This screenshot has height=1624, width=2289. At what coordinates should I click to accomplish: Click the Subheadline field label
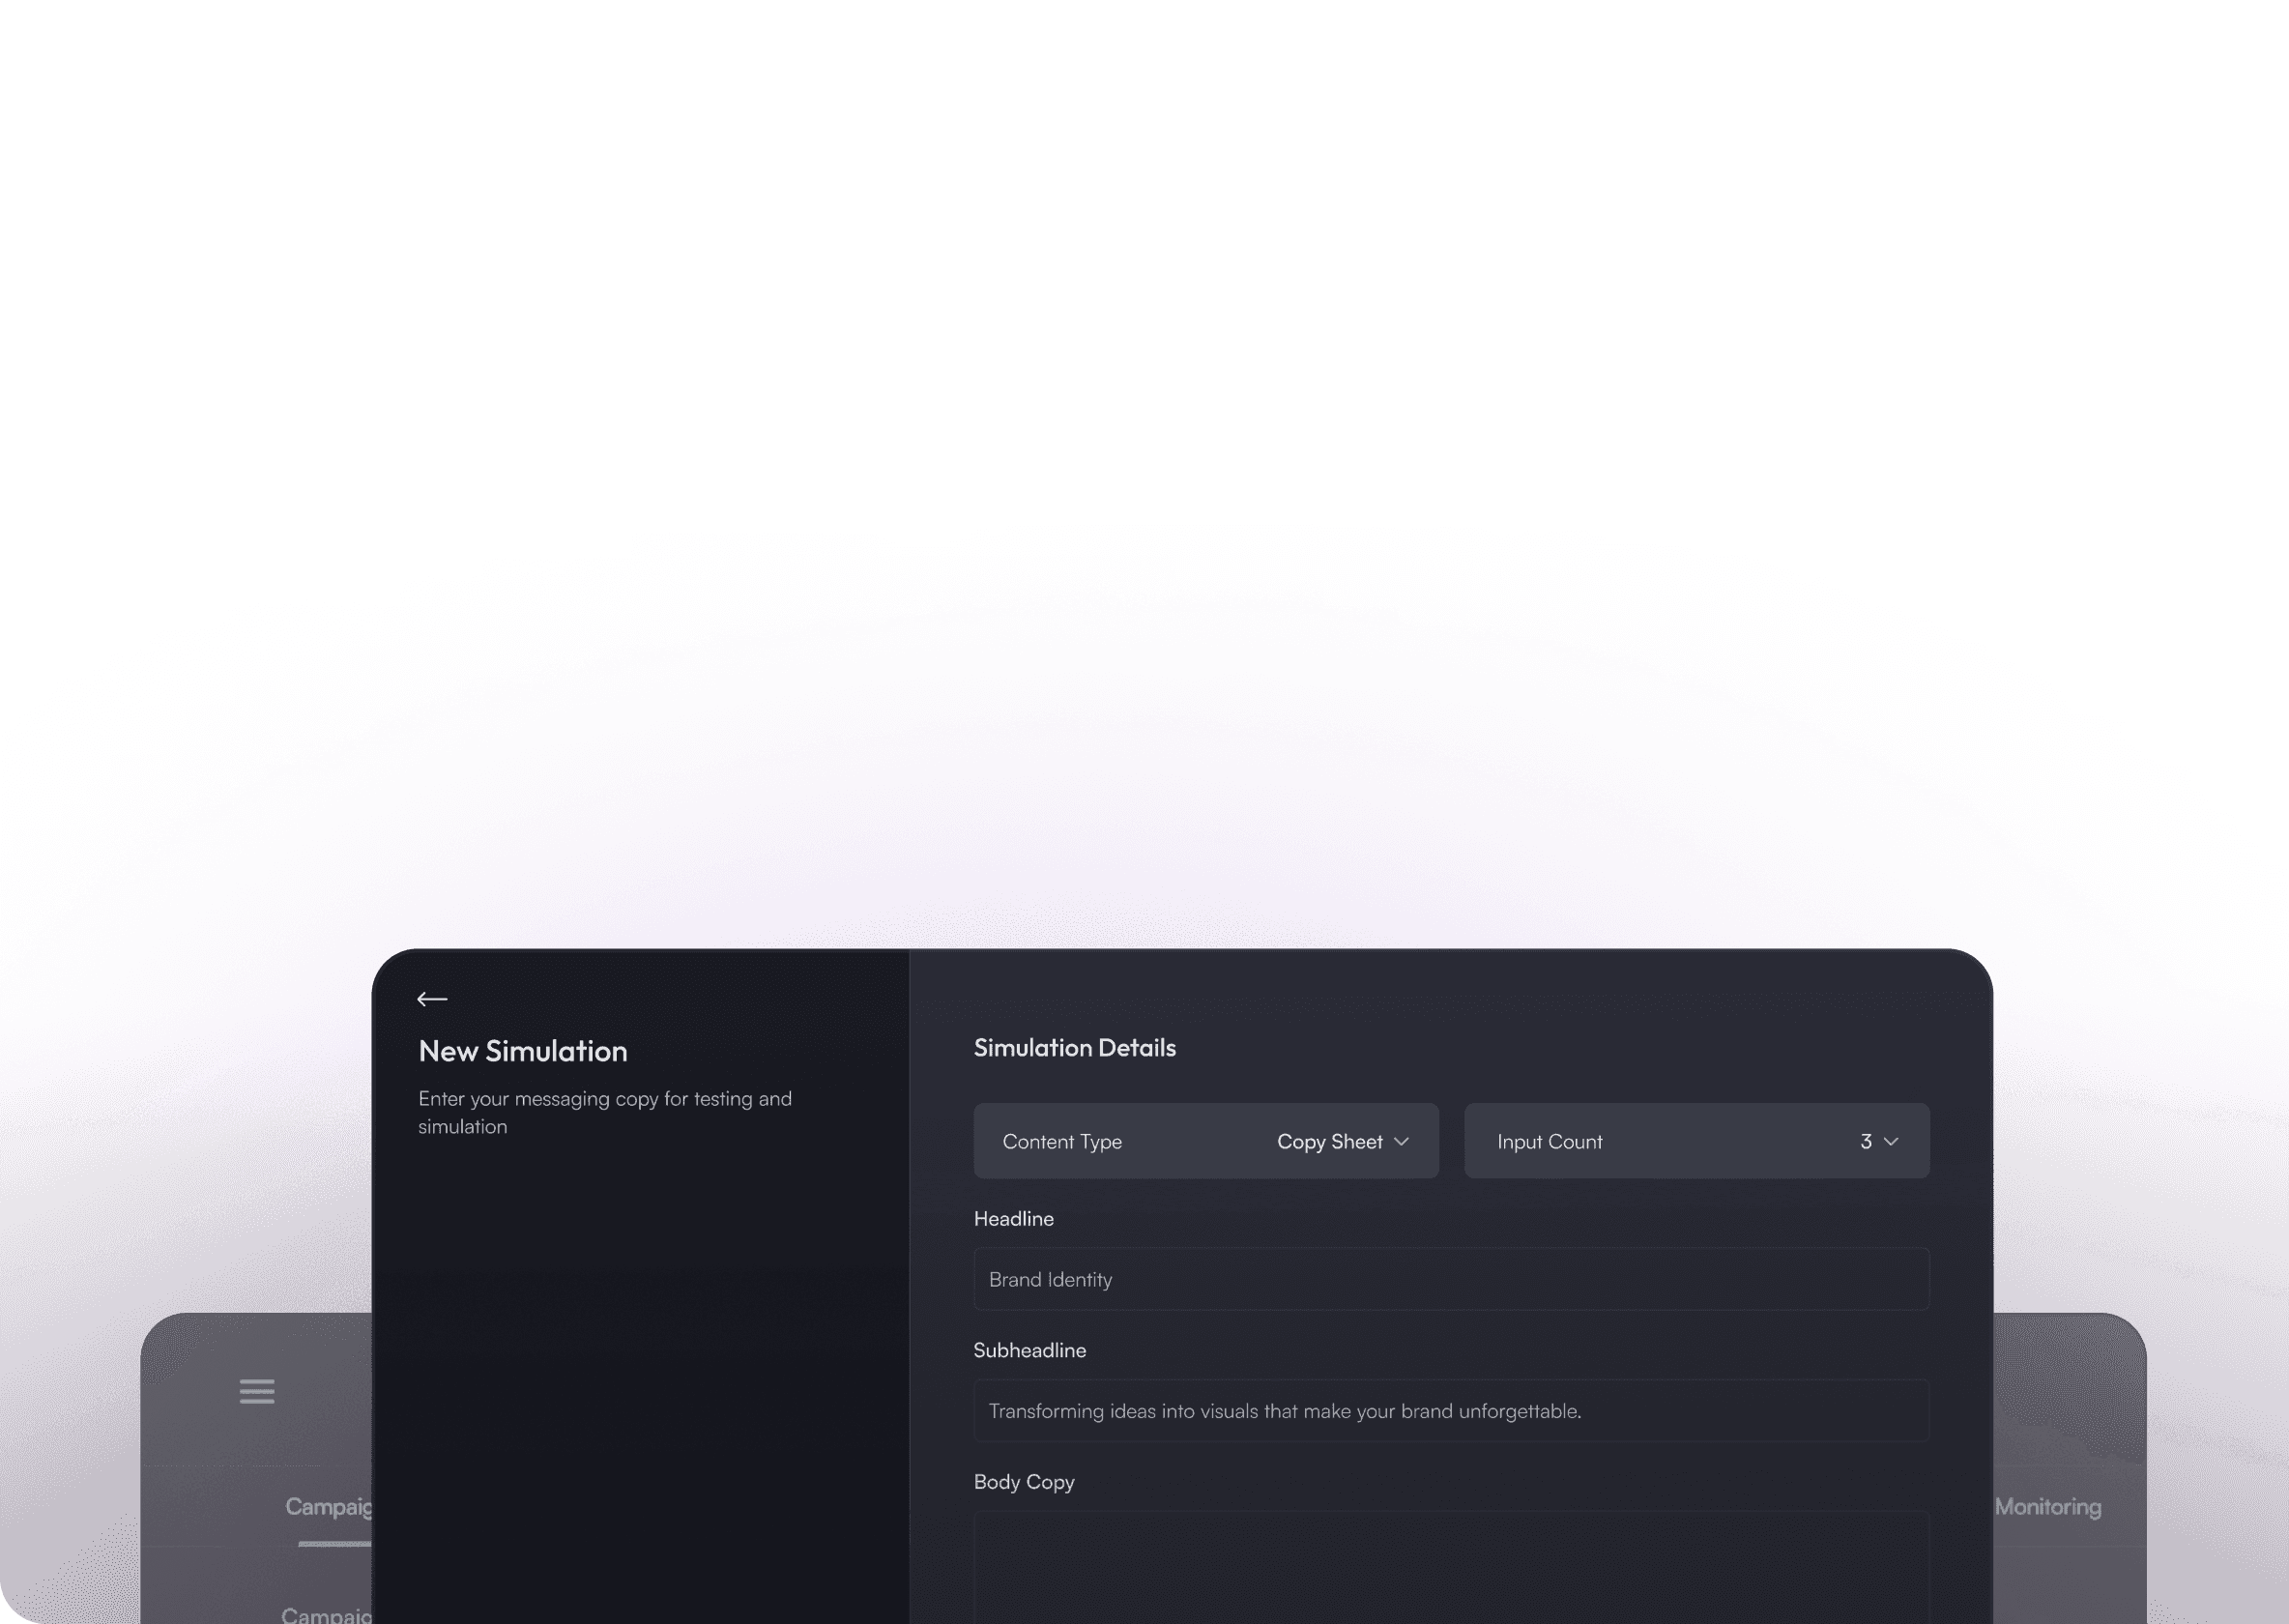(x=1029, y=1349)
